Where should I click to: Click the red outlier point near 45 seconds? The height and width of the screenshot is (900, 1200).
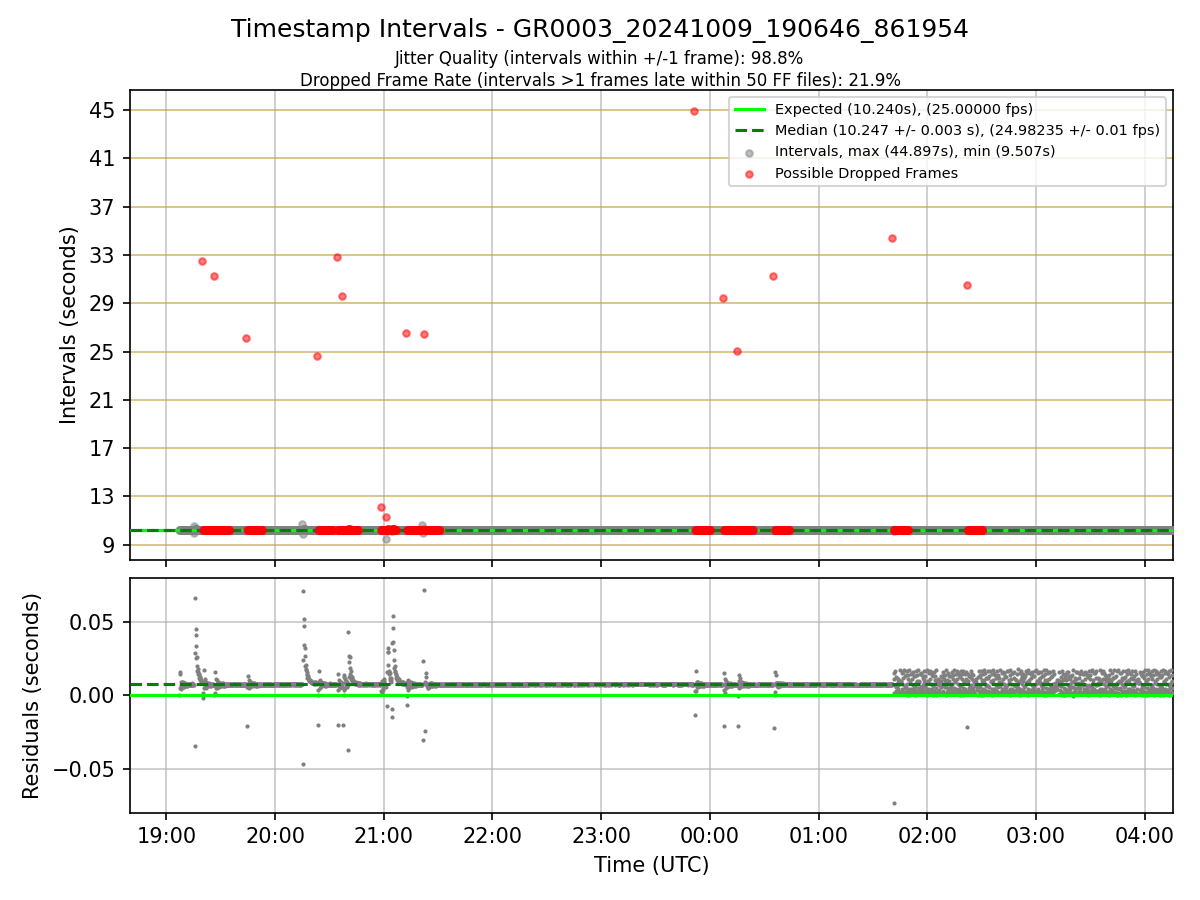coord(694,111)
